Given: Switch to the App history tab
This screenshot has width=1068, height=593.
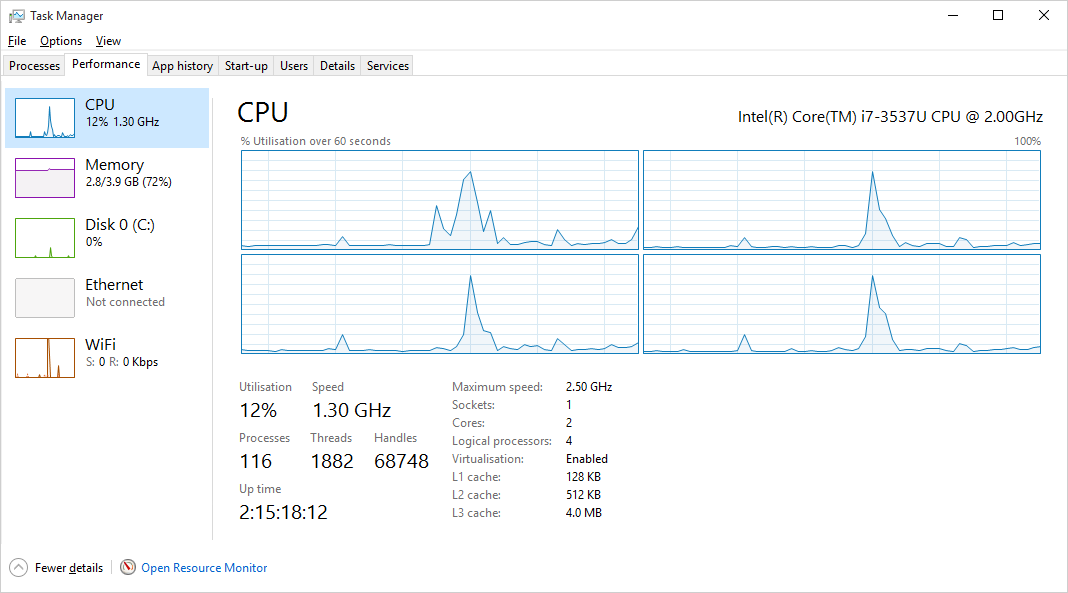Looking at the screenshot, I should [x=183, y=66].
